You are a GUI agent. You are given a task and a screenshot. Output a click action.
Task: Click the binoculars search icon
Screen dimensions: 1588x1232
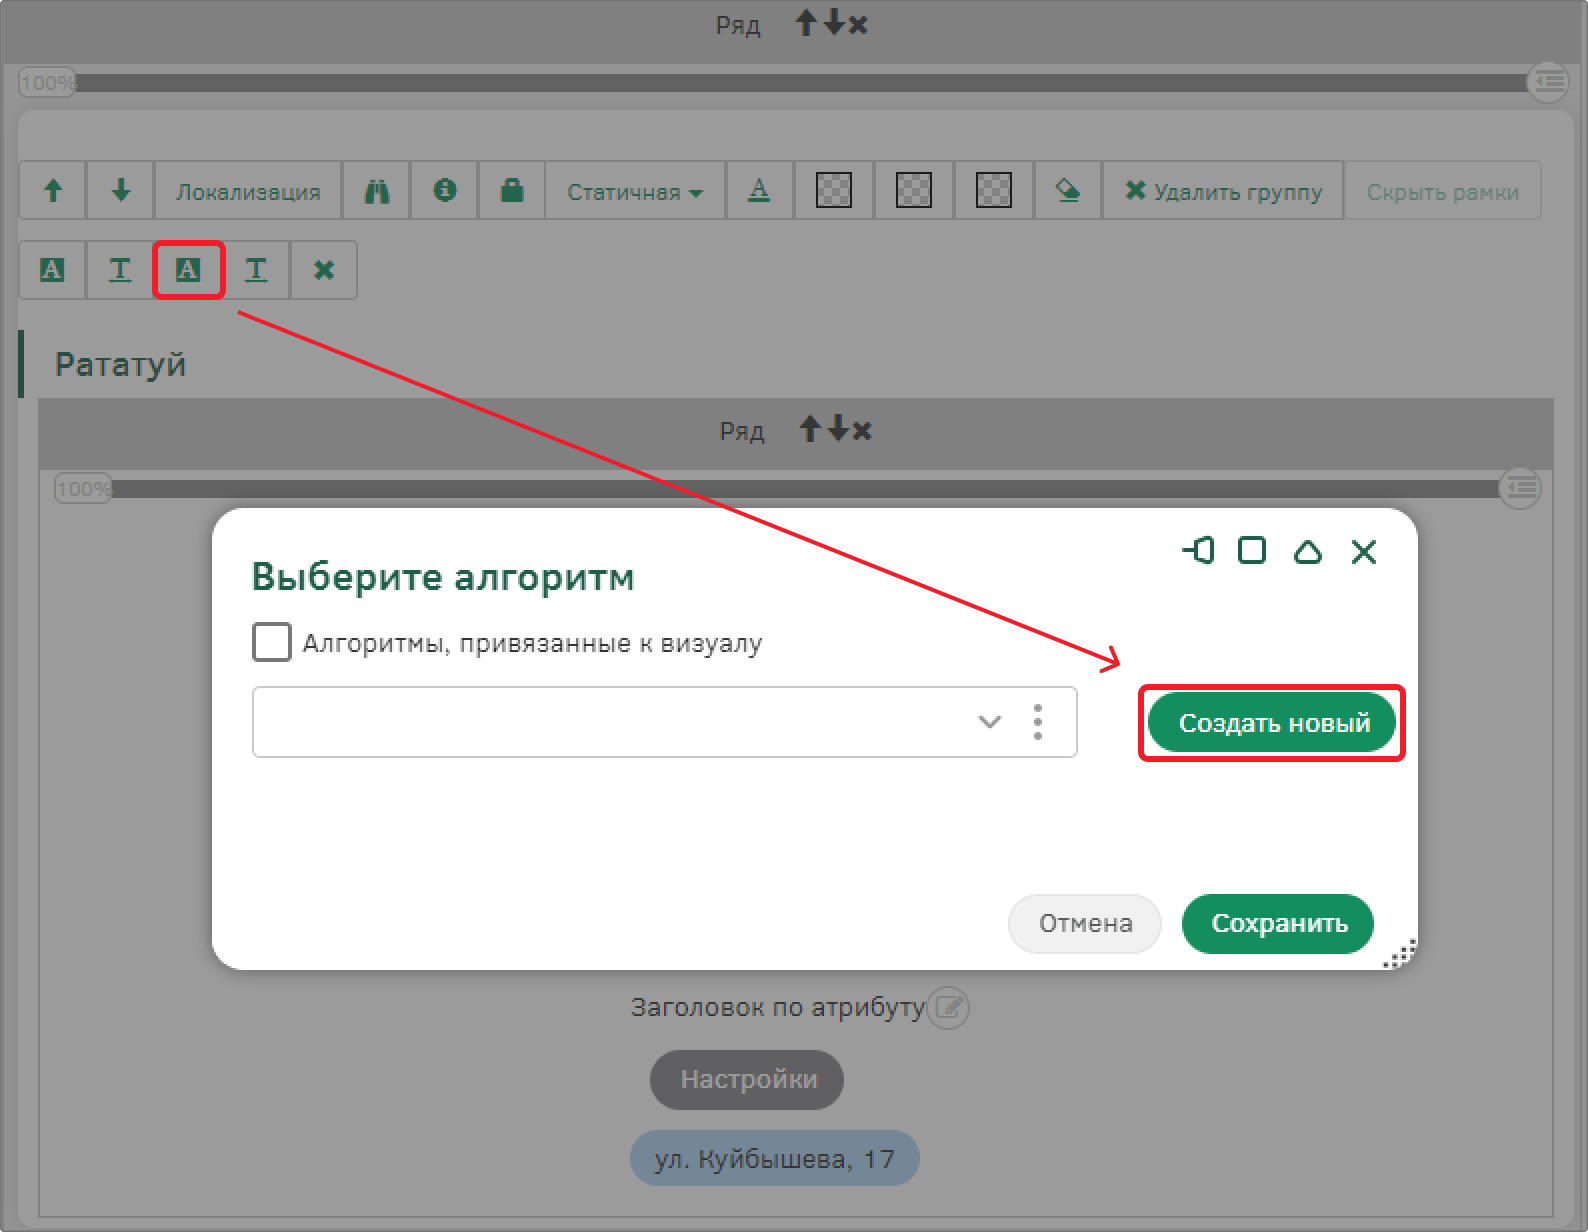coord(376,190)
